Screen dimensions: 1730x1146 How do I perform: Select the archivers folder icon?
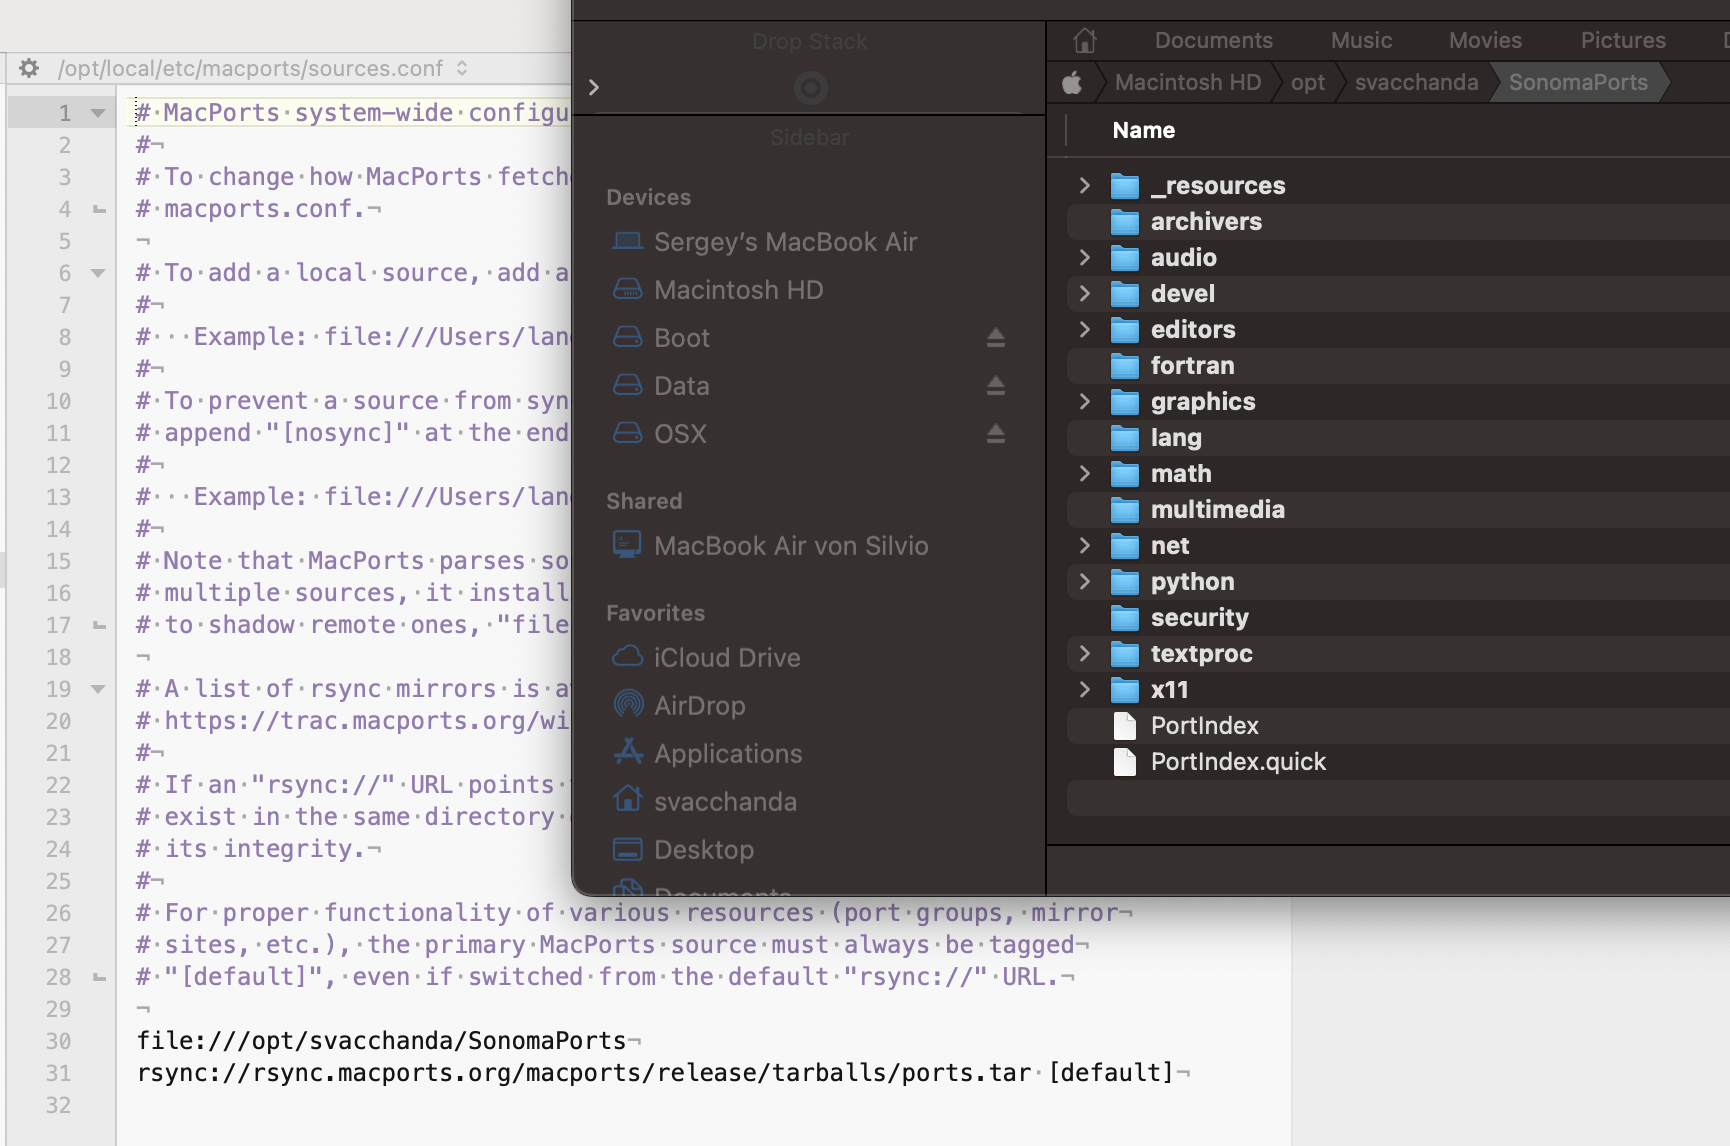click(1125, 222)
